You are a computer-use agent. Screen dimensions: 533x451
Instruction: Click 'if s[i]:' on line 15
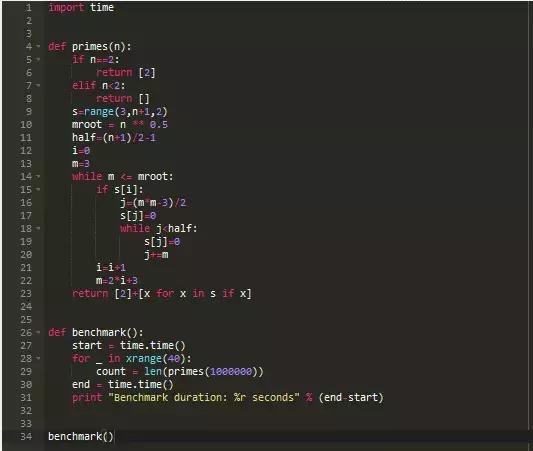(x=120, y=189)
